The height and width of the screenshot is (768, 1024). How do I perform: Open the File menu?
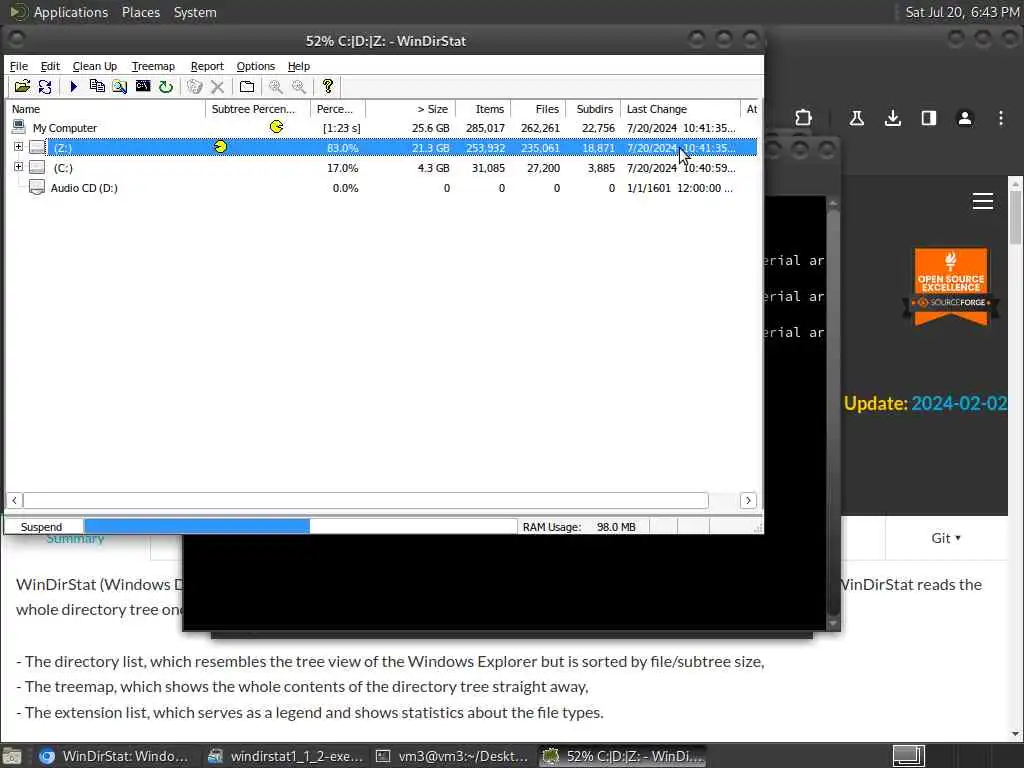click(18, 66)
